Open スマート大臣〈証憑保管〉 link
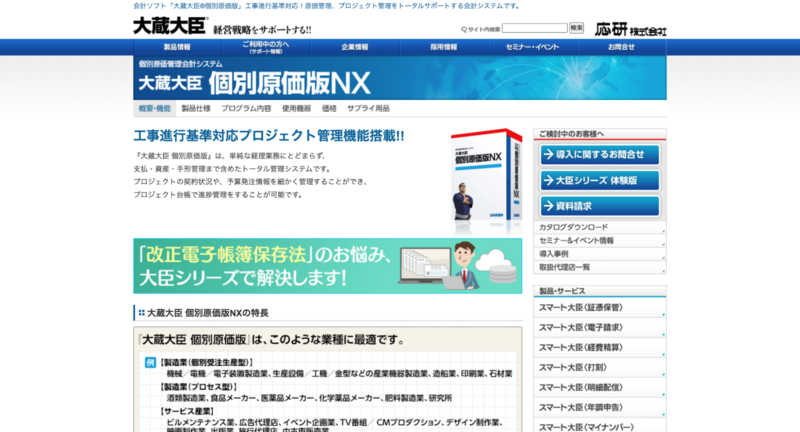This screenshot has width=800, height=432. (599, 308)
